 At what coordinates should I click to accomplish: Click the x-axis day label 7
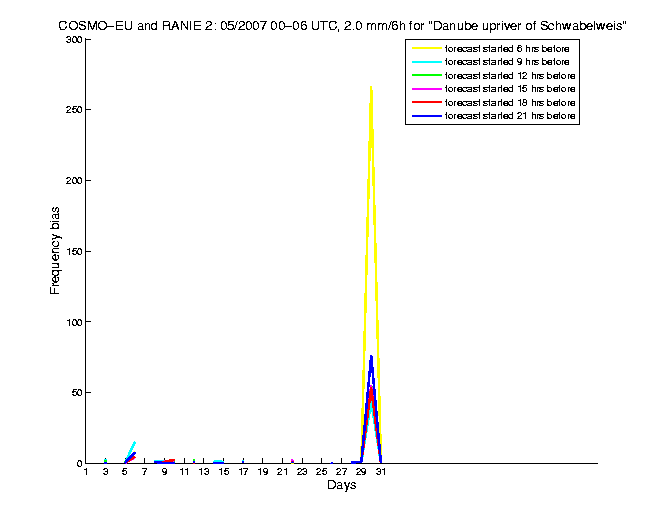pyautogui.click(x=144, y=472)
